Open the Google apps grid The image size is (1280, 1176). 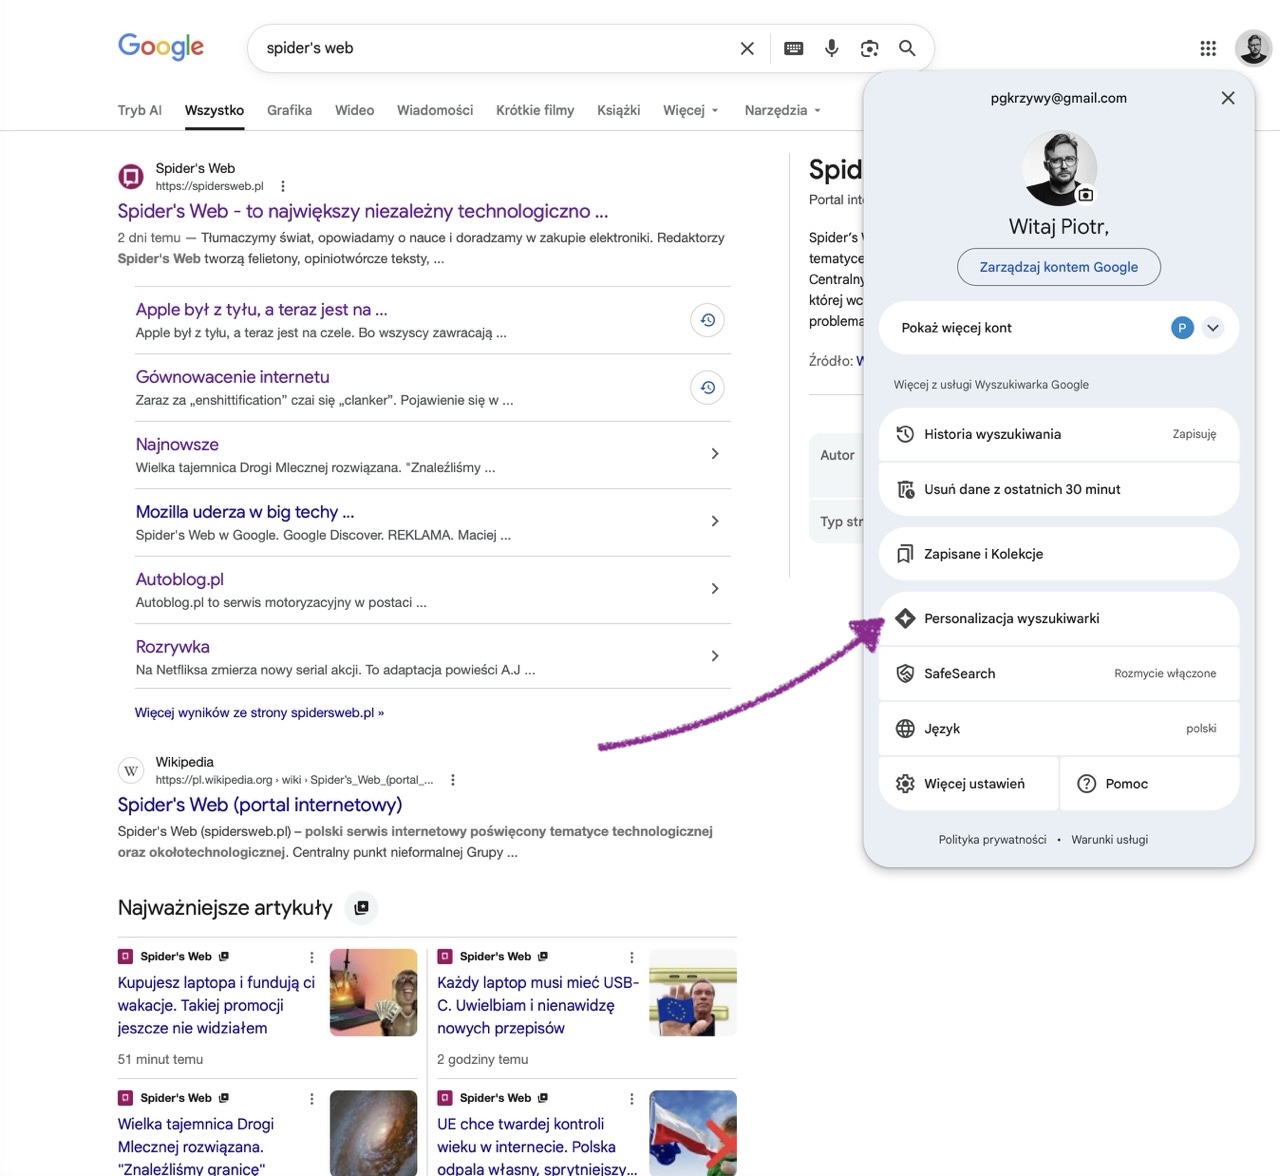point(1208,48)
